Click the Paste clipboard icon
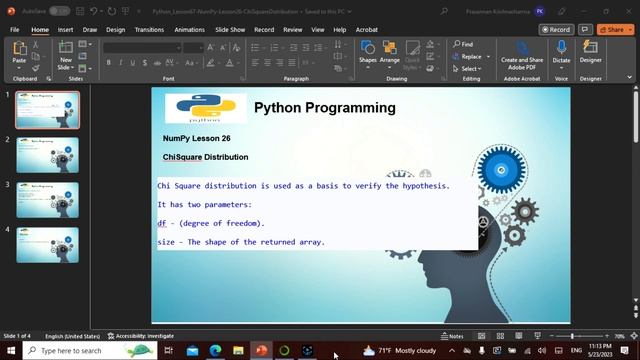The image size is (640, 360). click(x=19, y=48)
